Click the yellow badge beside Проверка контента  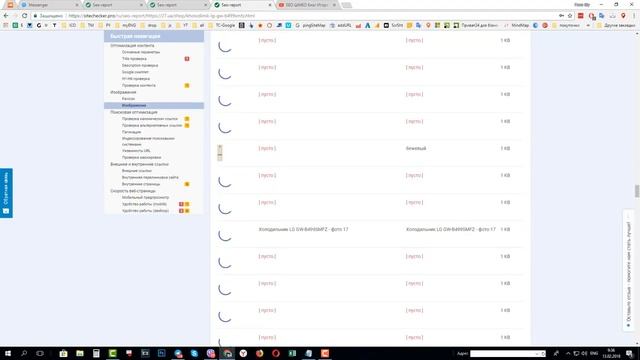click(x=187, y=85)
